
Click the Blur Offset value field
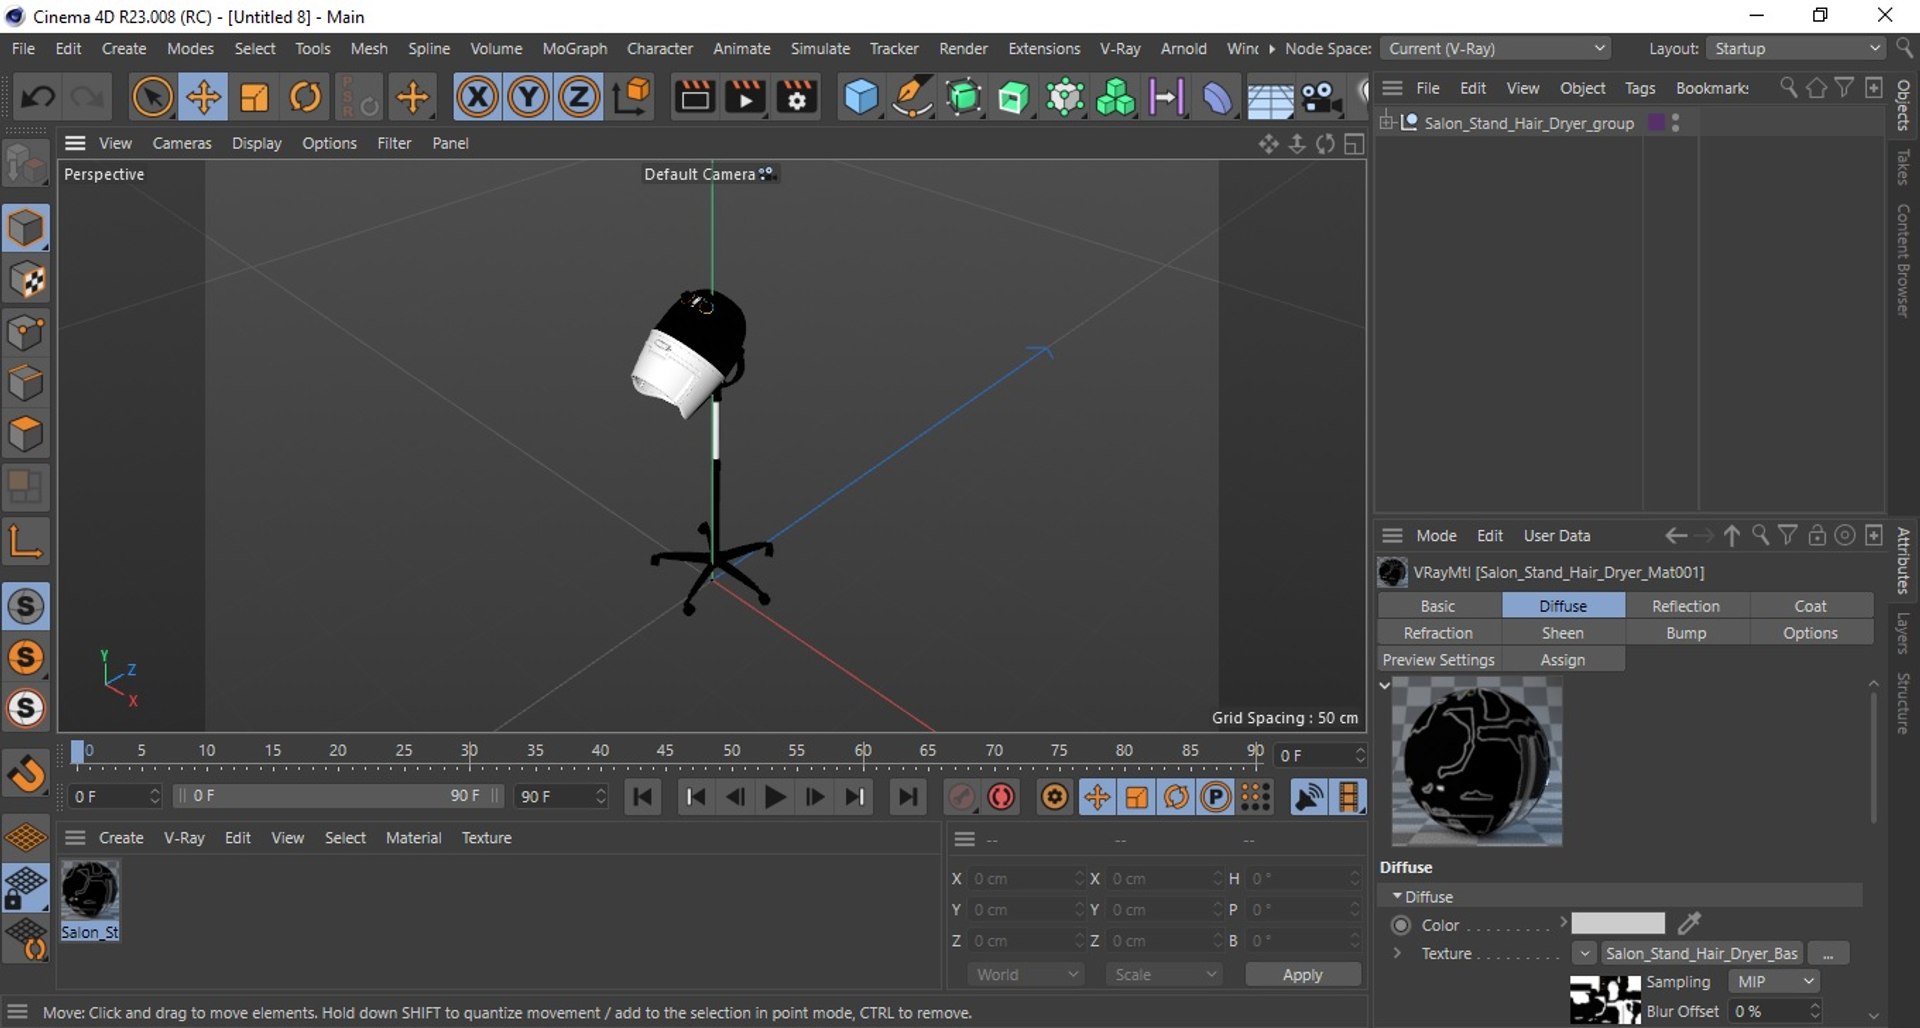(1771, 1011)
